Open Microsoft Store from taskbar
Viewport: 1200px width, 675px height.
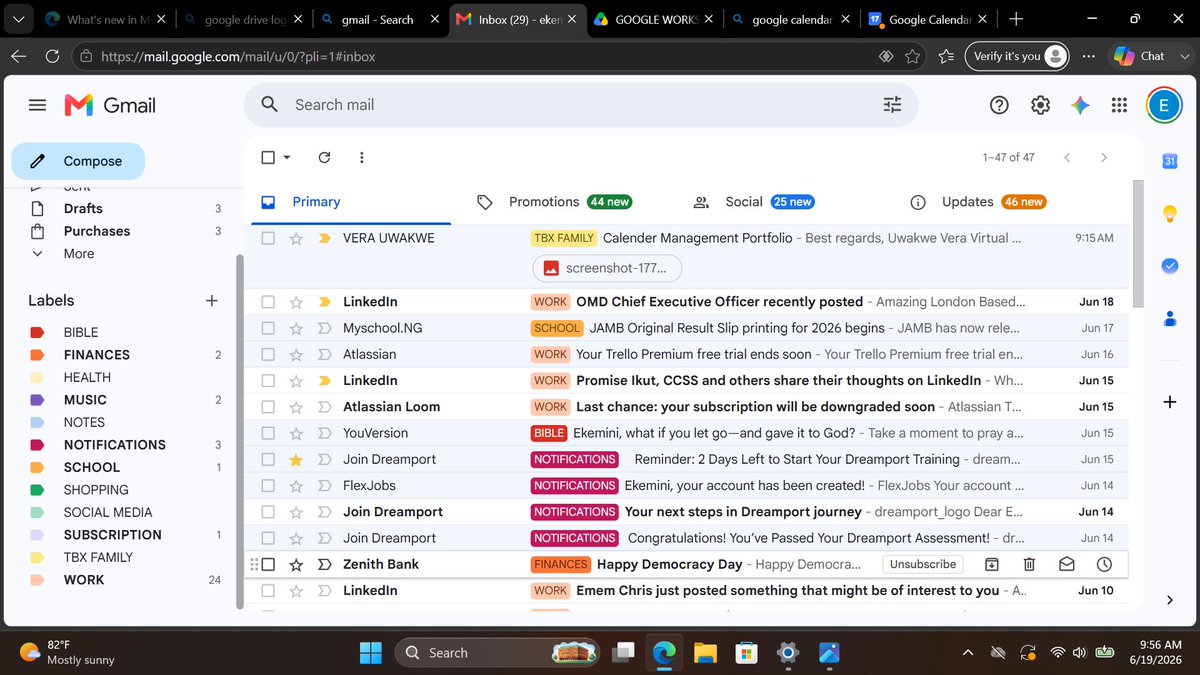pyautogui.click(x=746, y=652)
